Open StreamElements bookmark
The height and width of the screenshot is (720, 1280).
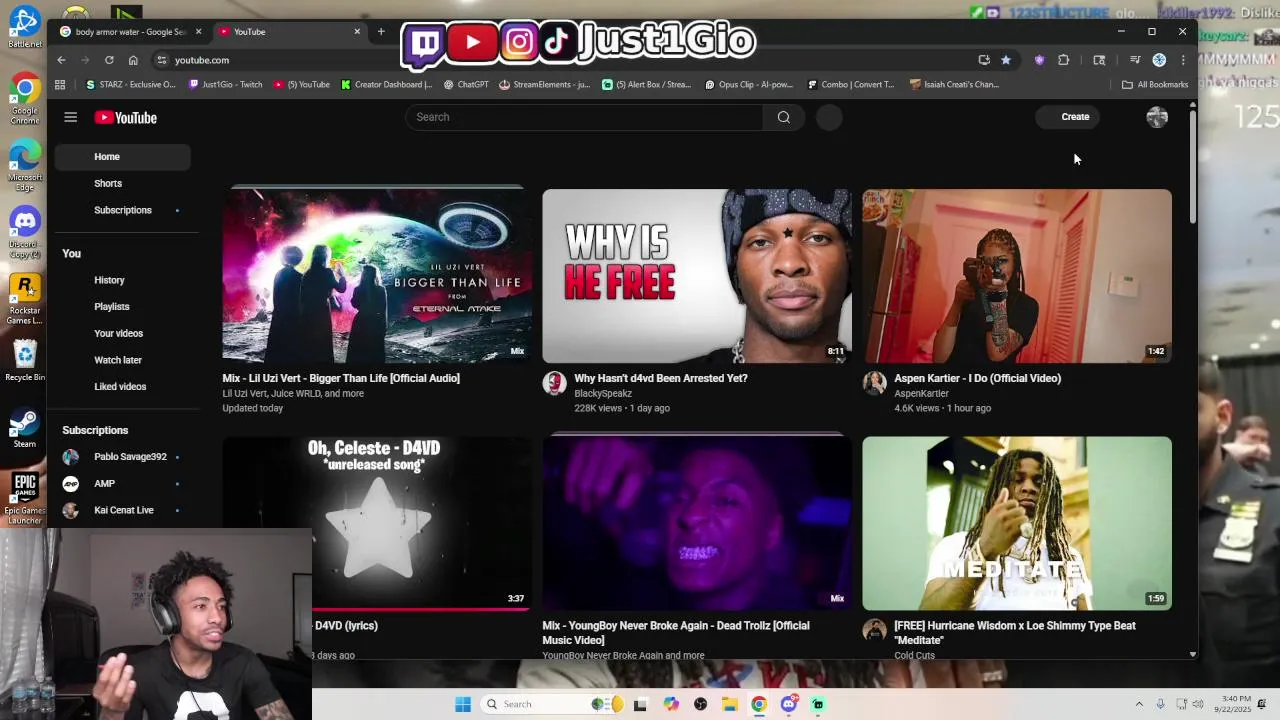coord(545,85)
